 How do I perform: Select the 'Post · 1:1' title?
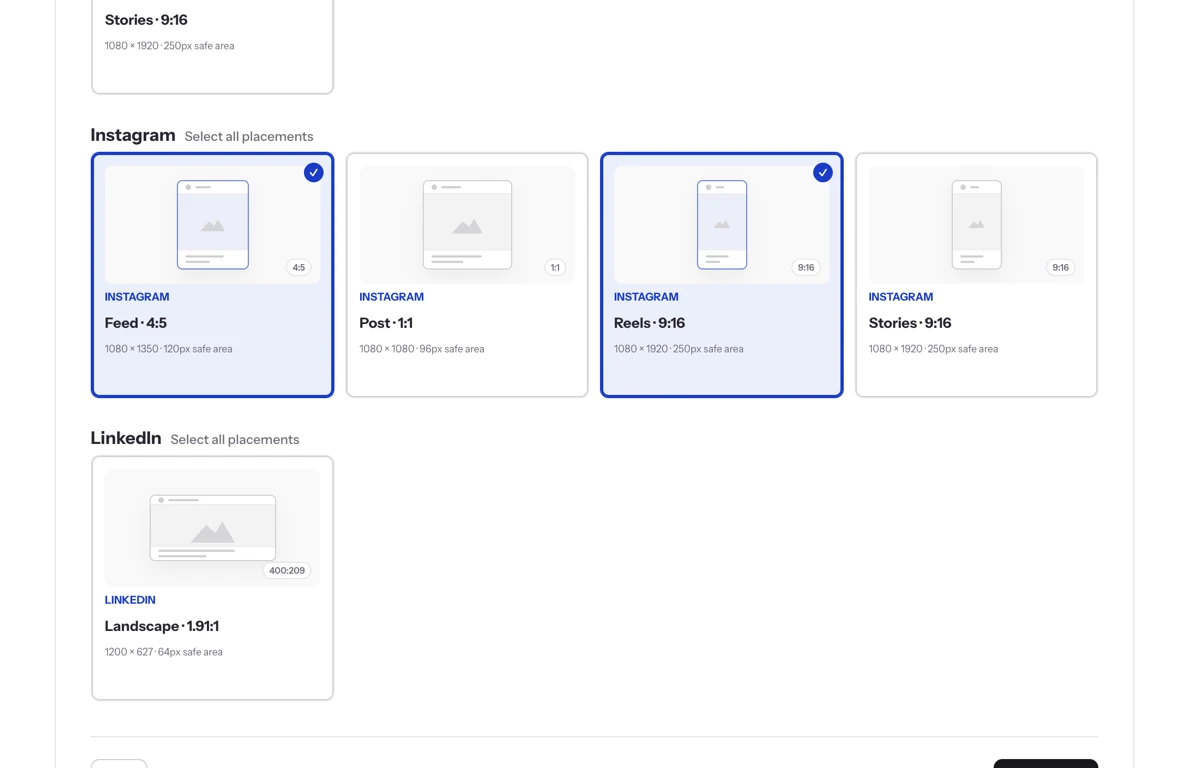click(x=386, y=323)
